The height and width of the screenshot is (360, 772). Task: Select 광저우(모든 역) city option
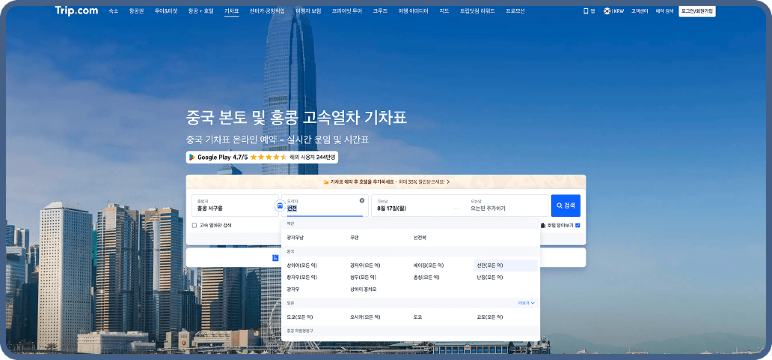(x=365, y=265)
